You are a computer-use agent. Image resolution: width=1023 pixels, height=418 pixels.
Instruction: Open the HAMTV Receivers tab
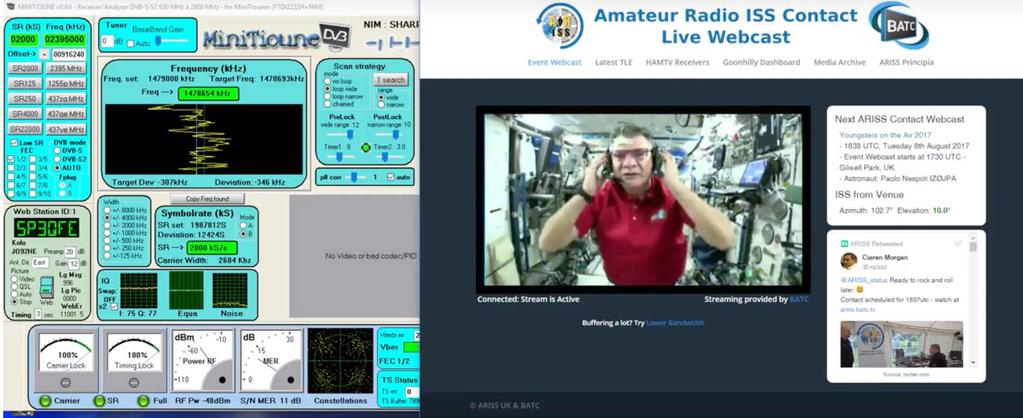677,63
